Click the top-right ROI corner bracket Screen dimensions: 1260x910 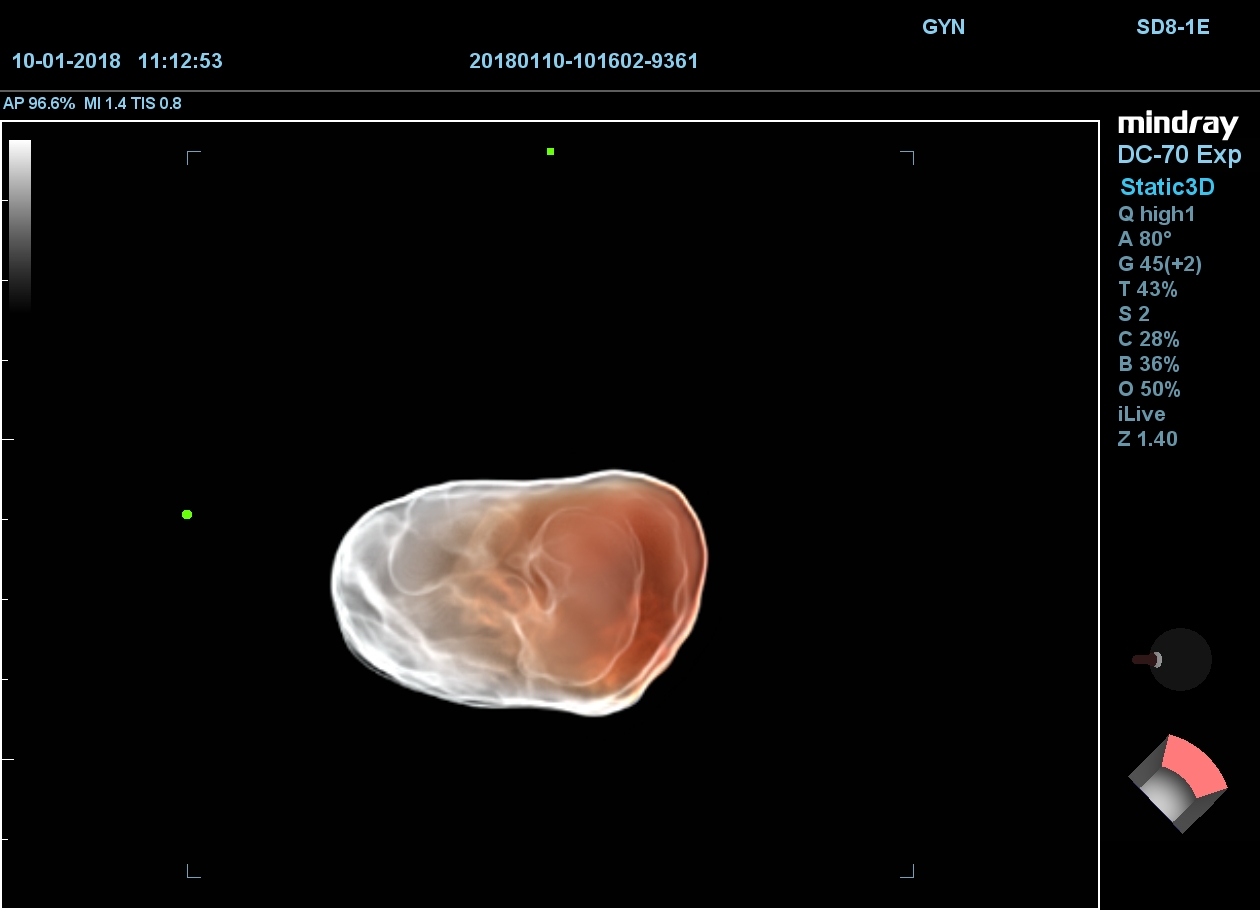pyautogui.click(x=907, y=158)
